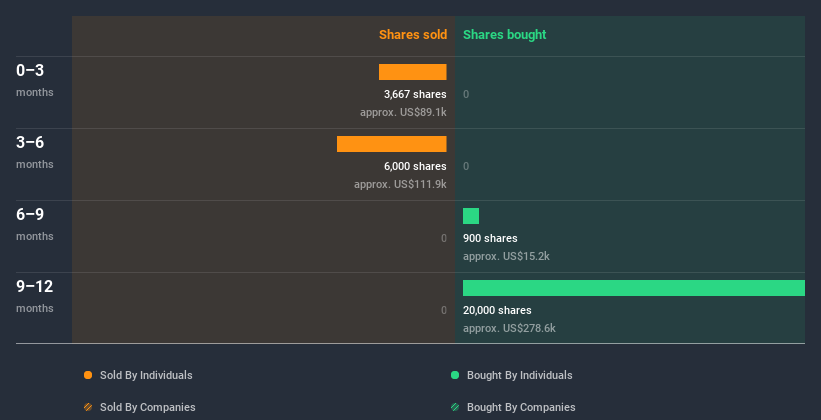Click the '9–12' months row label
This screenshot has width=821, height=420.
(x=35, y=286)
